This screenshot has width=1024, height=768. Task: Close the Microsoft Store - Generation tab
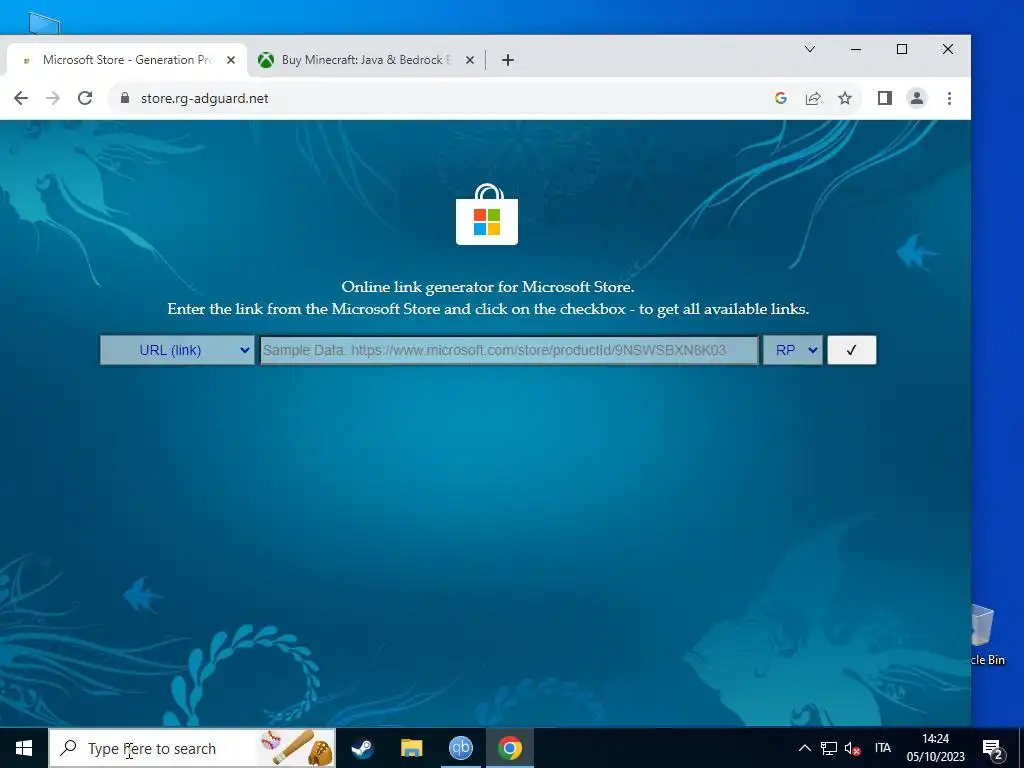pyautogui.click(x=231, y=60)
